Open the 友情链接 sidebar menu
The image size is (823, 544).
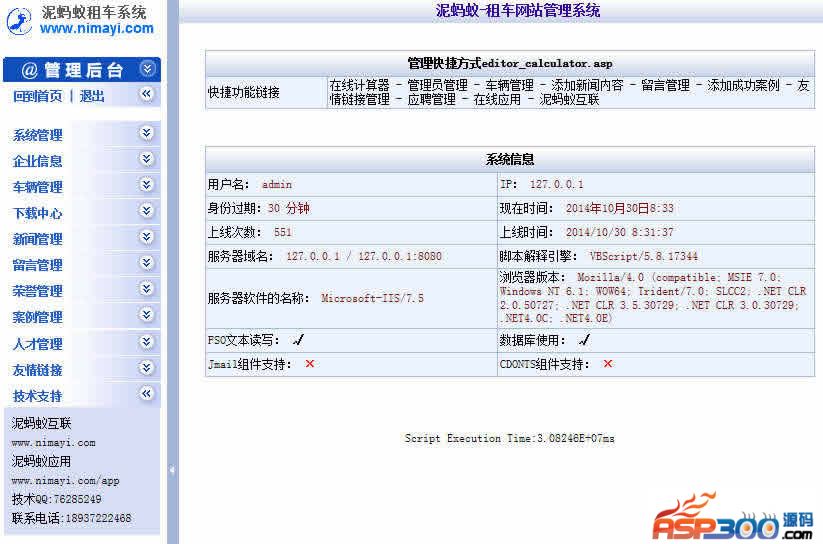37,370
